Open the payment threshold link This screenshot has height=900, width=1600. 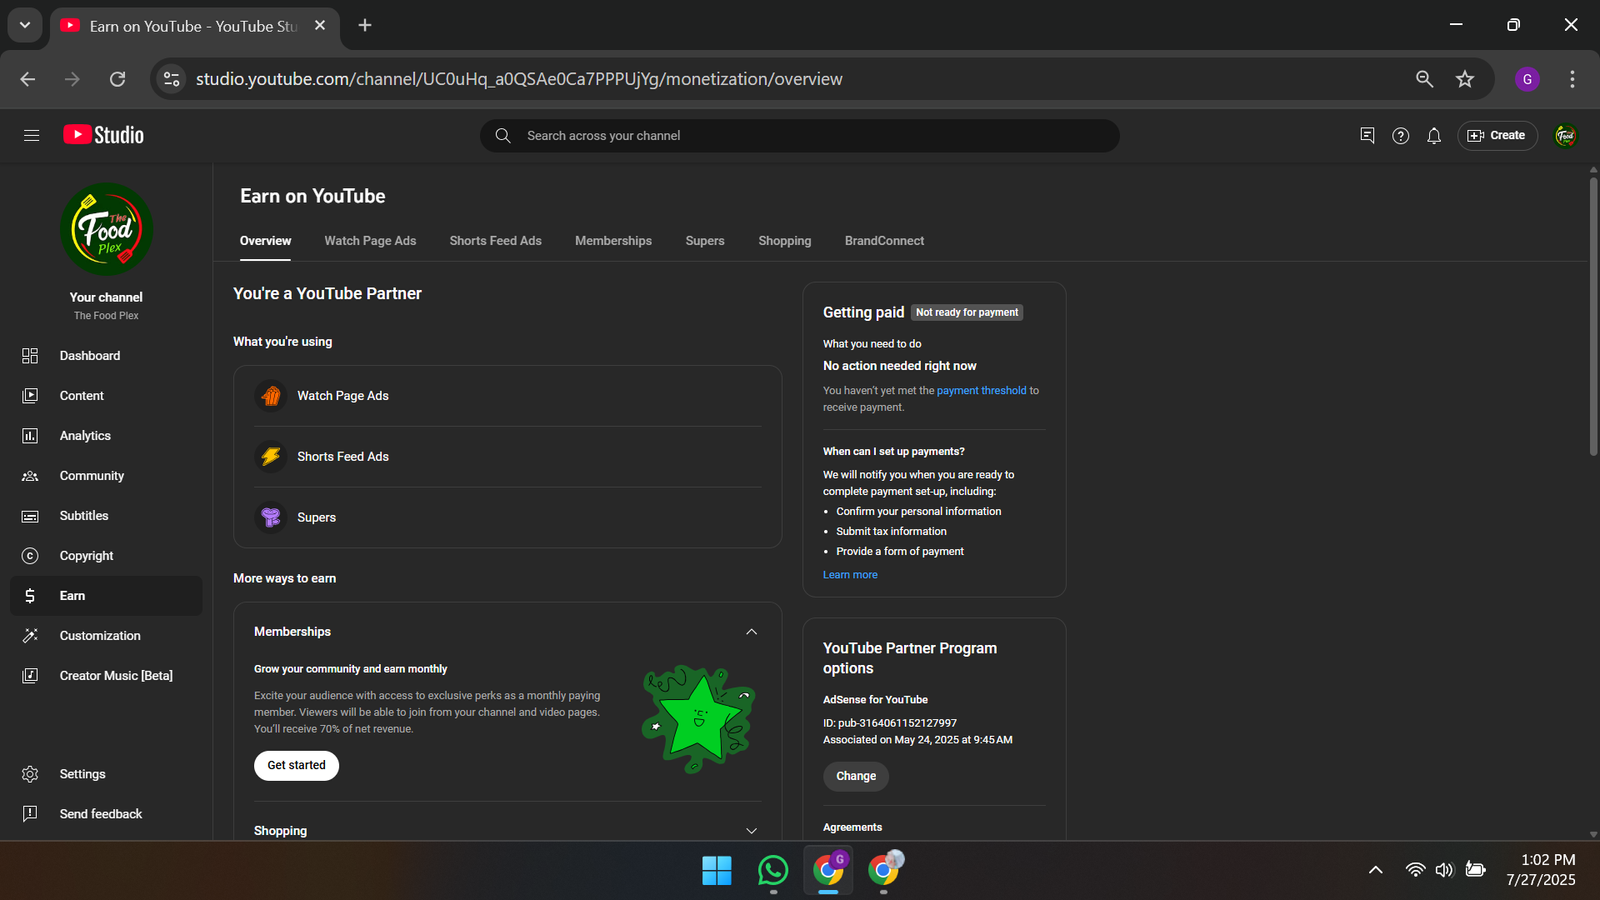coord(981,391)
